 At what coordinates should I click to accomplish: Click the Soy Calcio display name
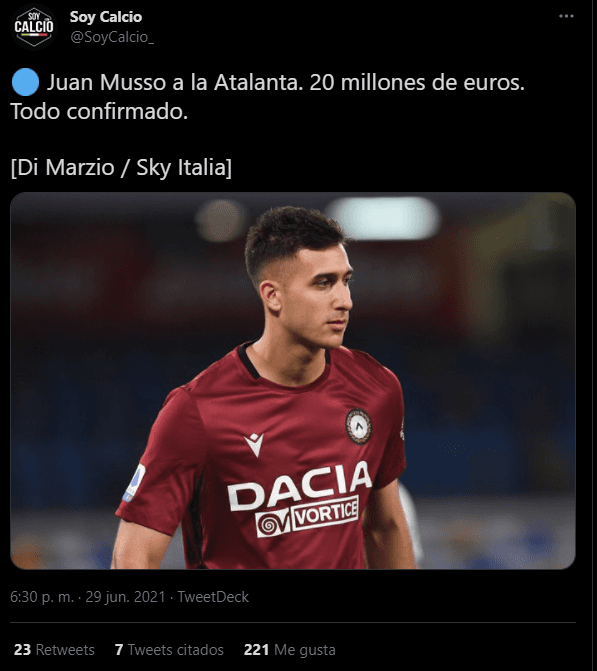click(x=106, y=17)
